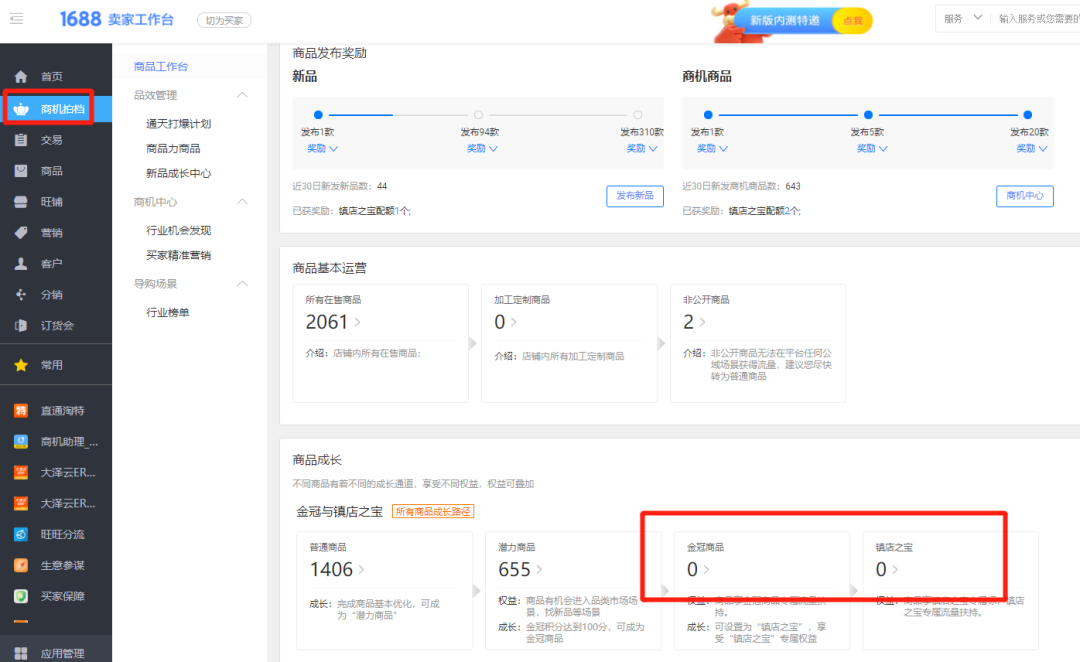1080x662 pixels.
Task: Collapse the 导购场景 section
Action: pos(242,284)
